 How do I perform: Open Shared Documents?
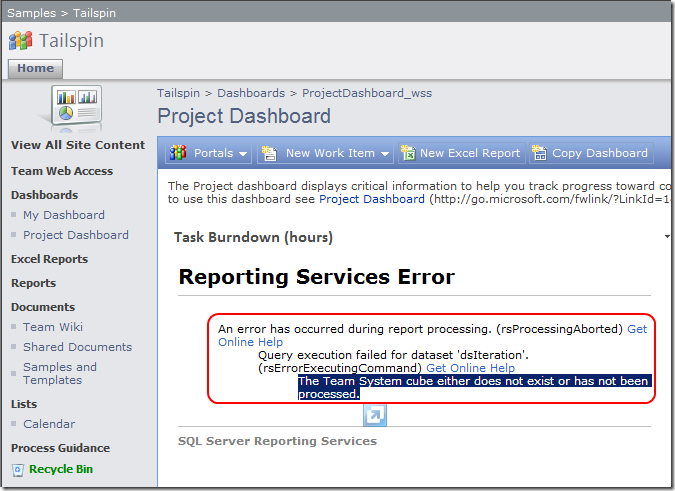77,347
